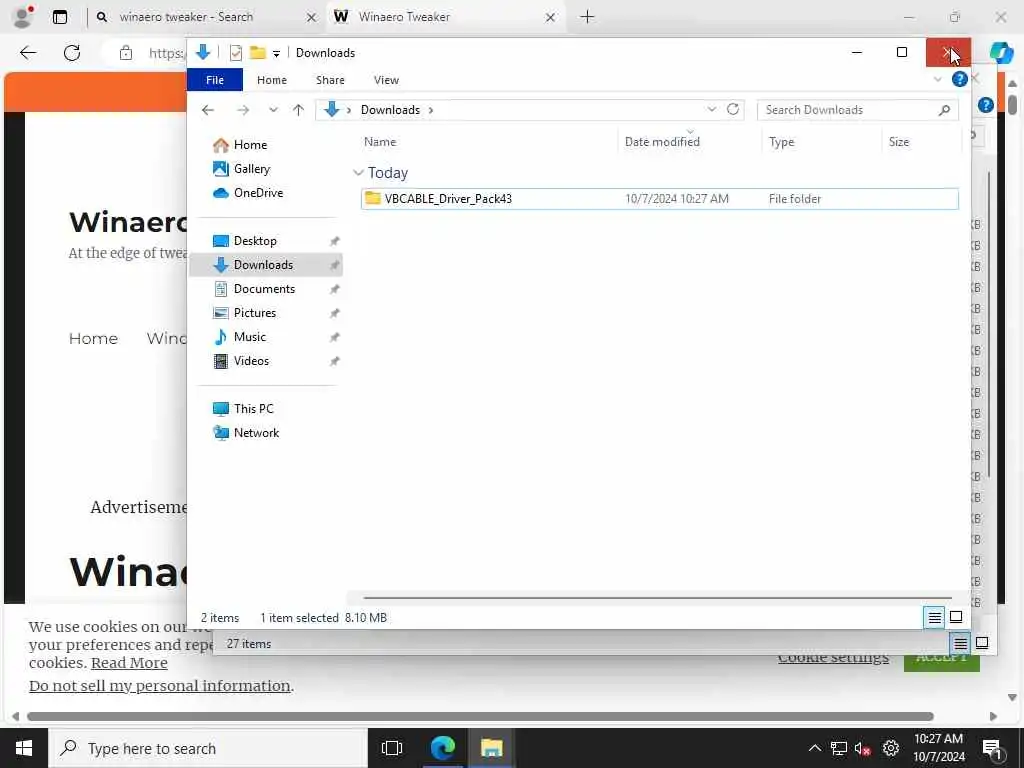The width and height of the screenshot is (1024, 768).
Task: Open browser tab actions menu icon
Action: tap(60, 17)
